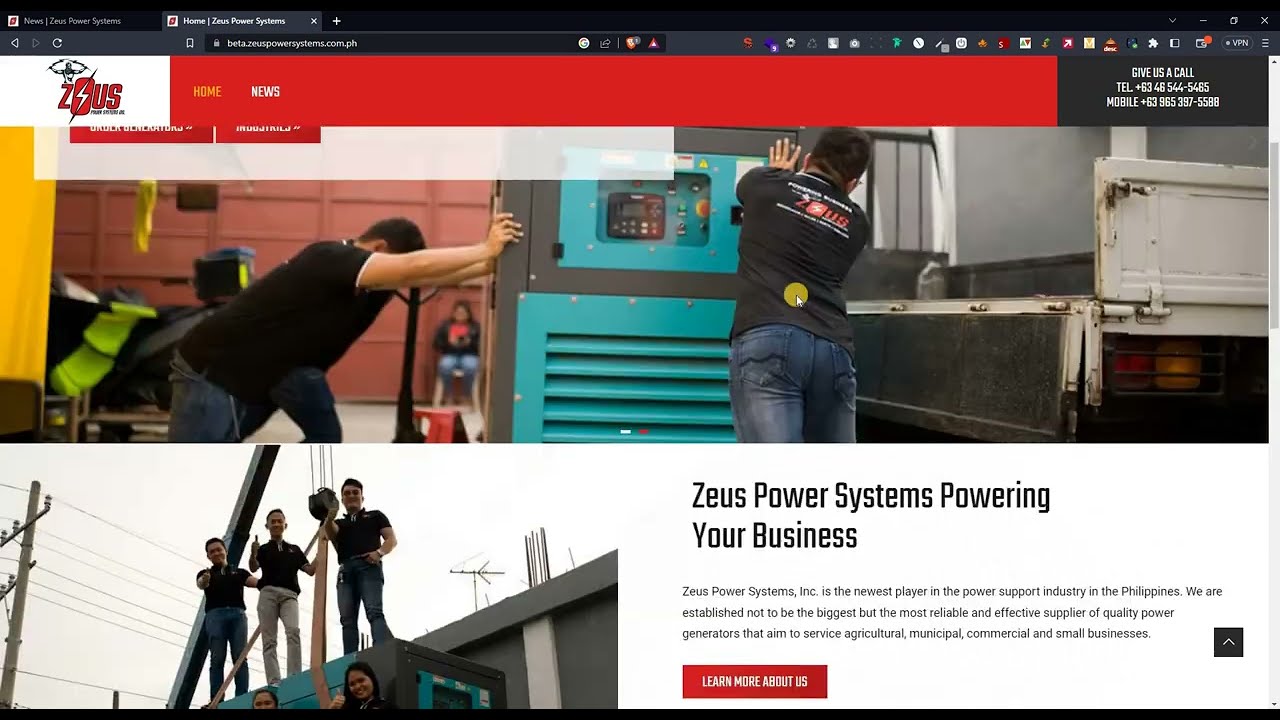Screen dimensions: 1280x720
Task: Click the page vertical scrollbar thumb
Action: coord(1274,235)
